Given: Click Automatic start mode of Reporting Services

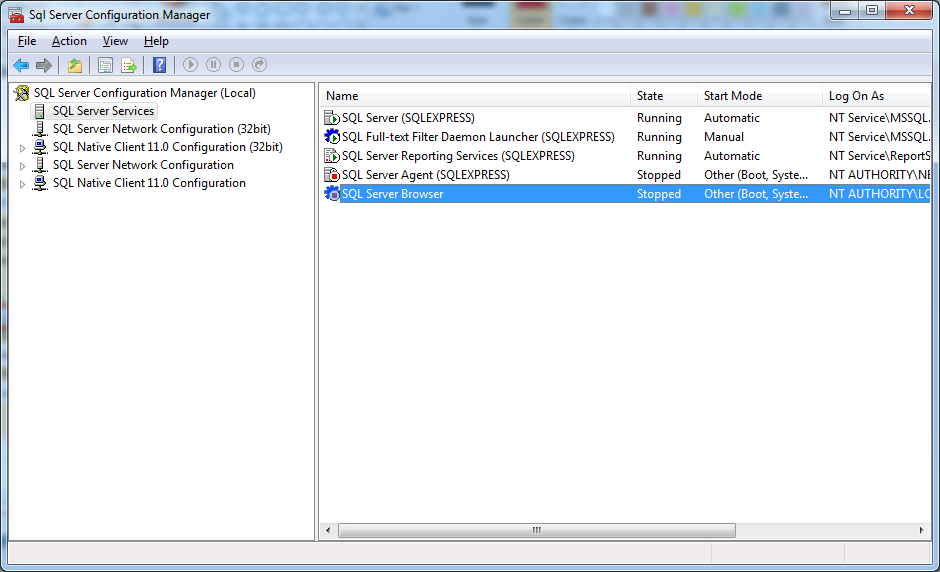Looking at the screenshot, I should coord(731,156).
